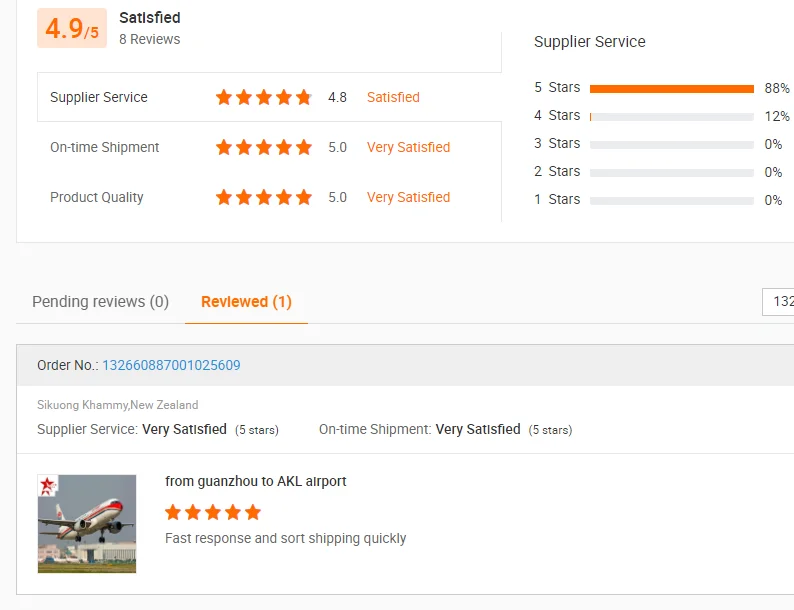Open order number 132660887001025609 link
Screen dimensions: 794x610
point(171,365)
